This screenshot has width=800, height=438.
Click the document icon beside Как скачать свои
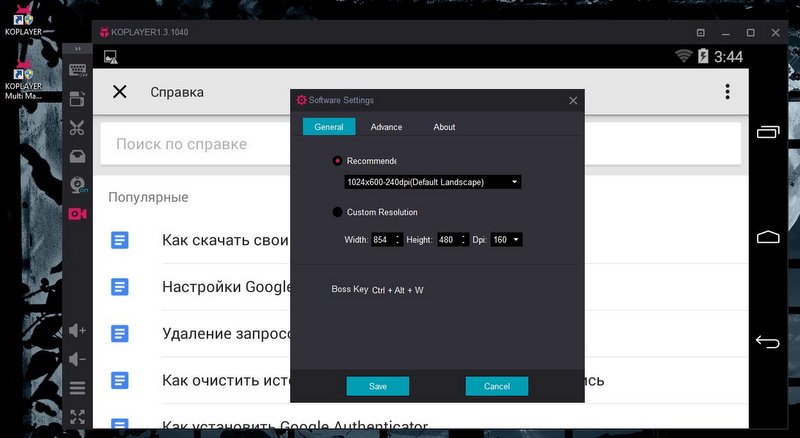(x=120, y=240)
